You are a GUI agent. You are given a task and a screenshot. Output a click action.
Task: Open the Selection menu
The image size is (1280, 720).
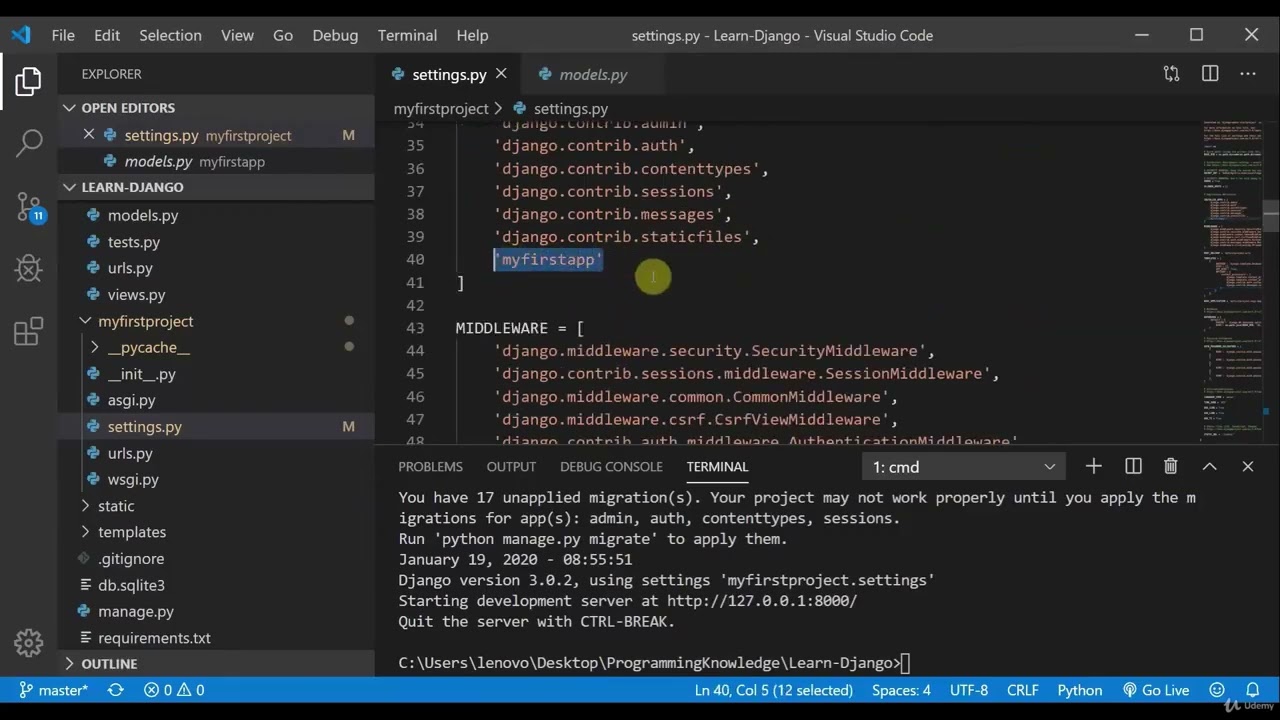pyautogui.click(x=170, y=35)
